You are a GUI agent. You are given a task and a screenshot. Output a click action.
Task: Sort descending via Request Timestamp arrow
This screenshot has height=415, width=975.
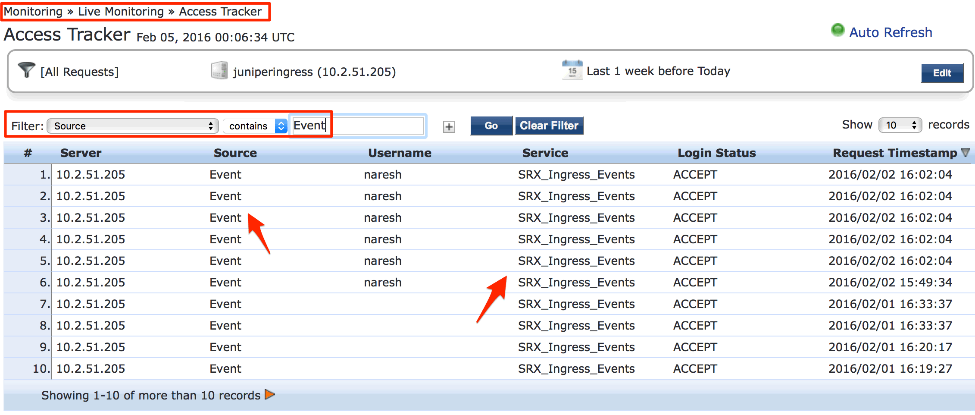click(x=965, y=152)
